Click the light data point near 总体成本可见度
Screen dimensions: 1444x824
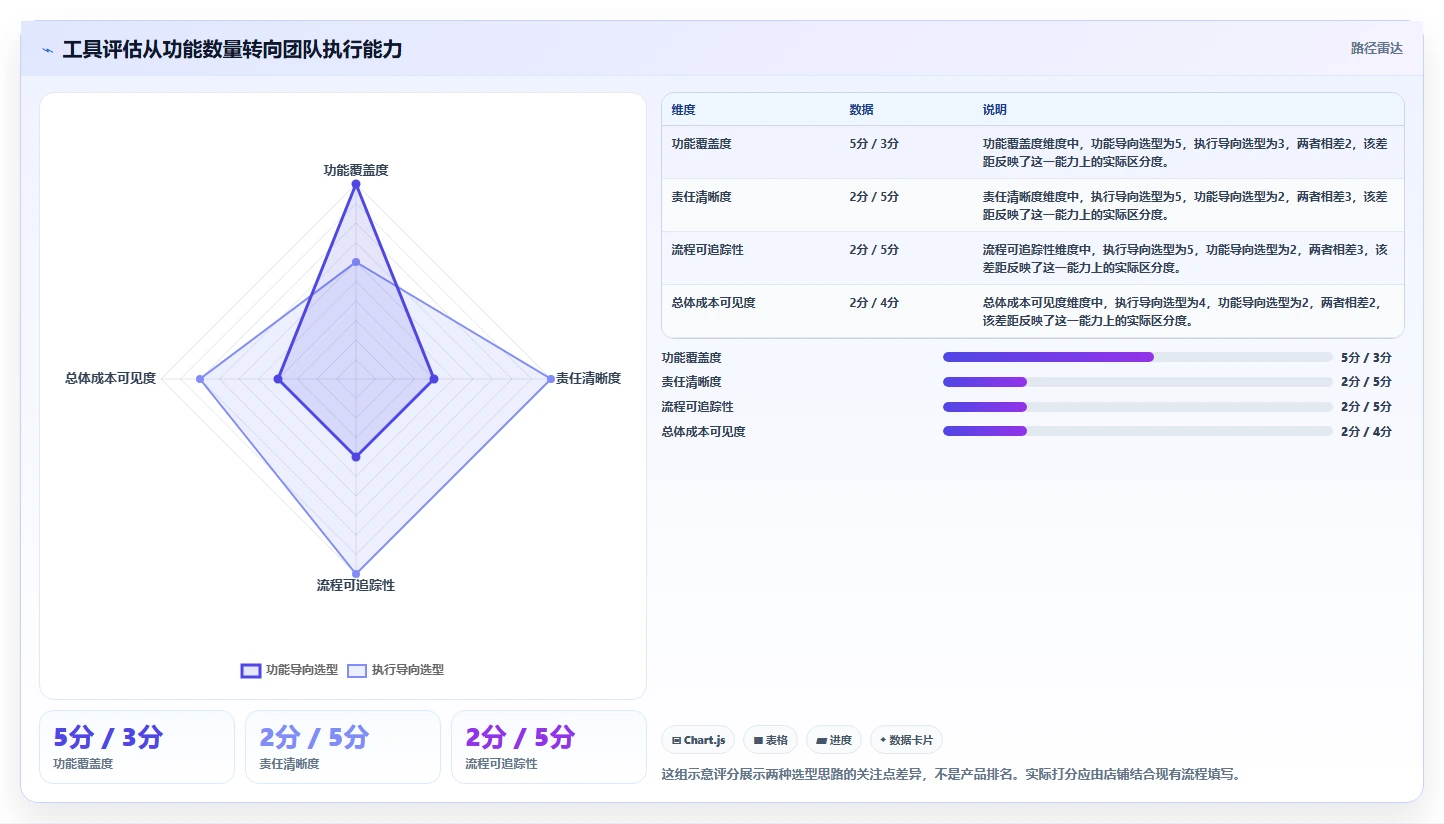tap(200, 379)
